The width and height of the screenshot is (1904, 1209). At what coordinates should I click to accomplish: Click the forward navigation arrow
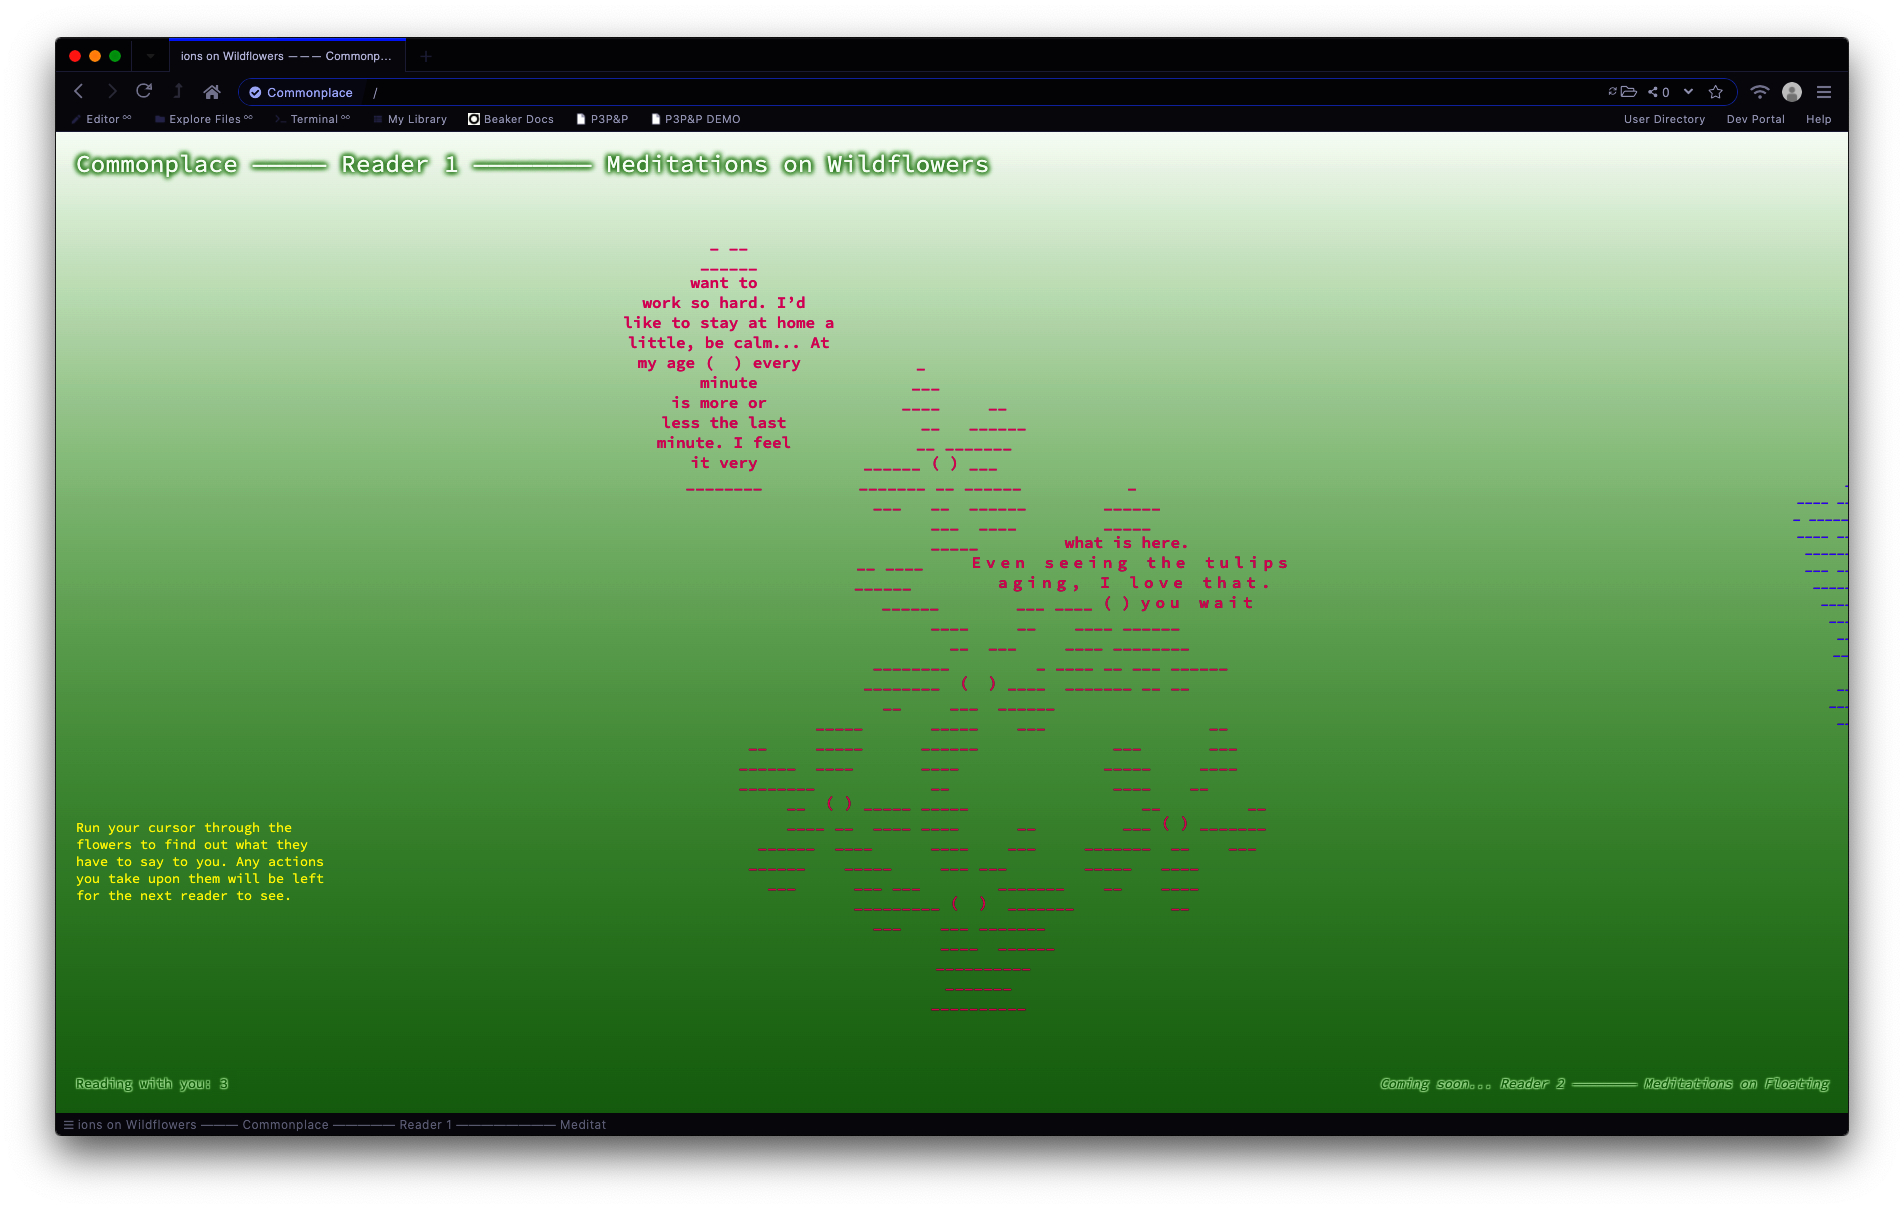(x=112, y=92)
